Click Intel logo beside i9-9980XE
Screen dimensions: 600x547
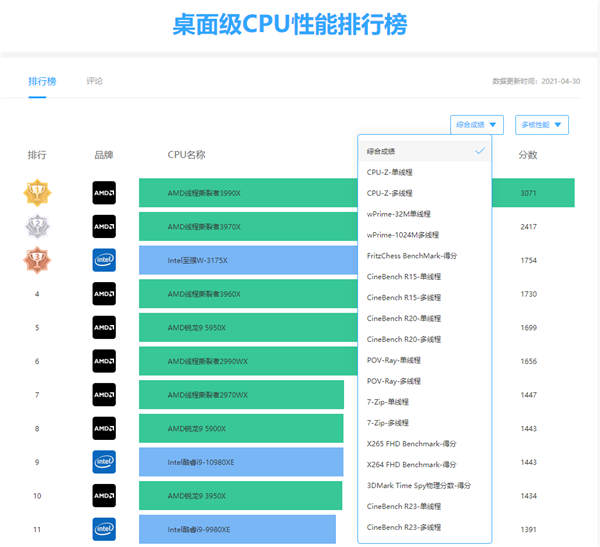pyautogui.click(x=104, y=529)
